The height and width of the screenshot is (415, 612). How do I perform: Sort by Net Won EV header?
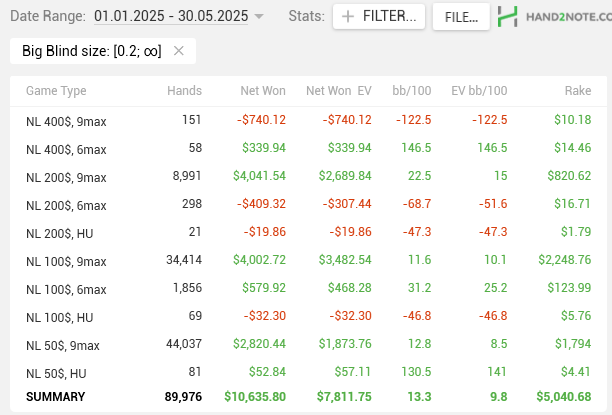pos(339,91)
